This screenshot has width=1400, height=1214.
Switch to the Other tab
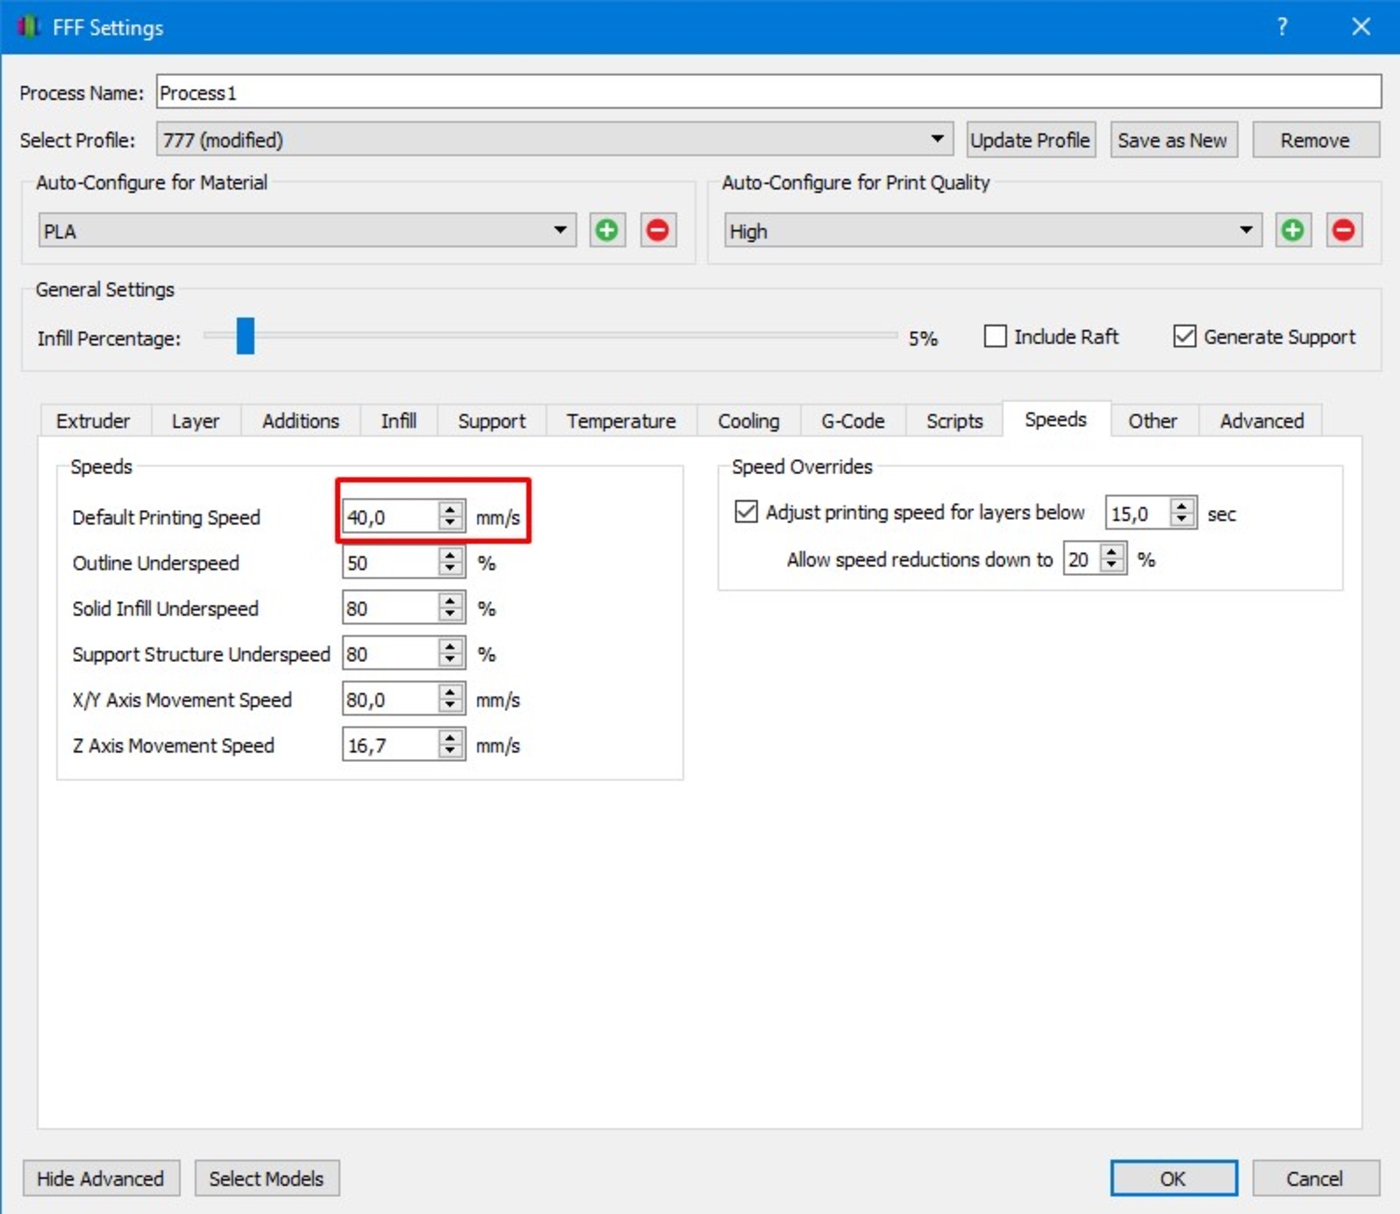1153,421
